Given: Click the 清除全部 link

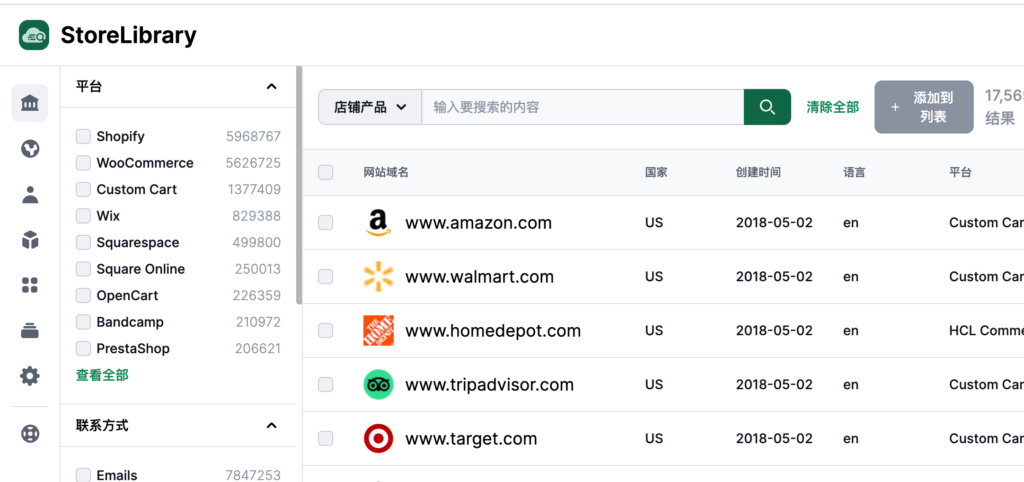Looking at the screenshot, I should tap(833, 107).
